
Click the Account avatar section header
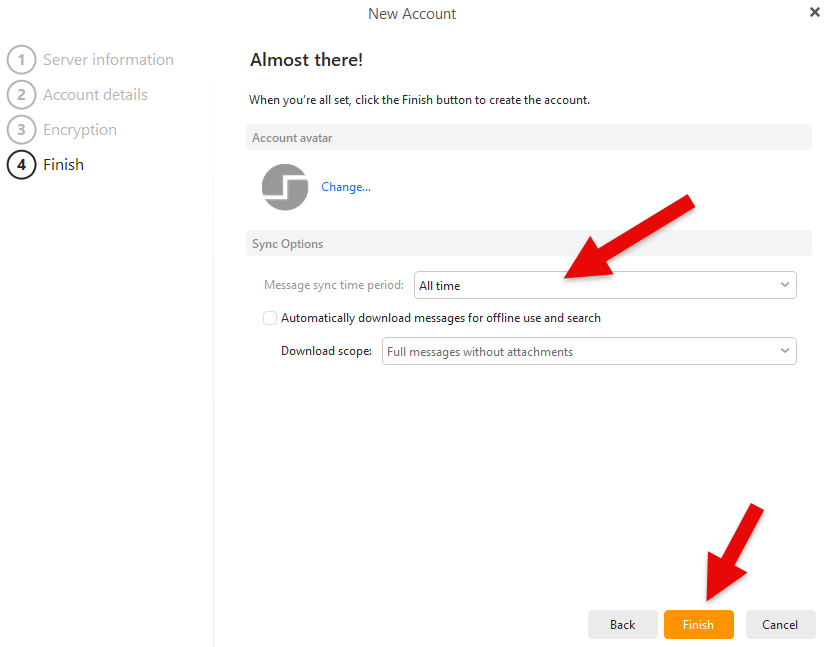tap(528, 138)
